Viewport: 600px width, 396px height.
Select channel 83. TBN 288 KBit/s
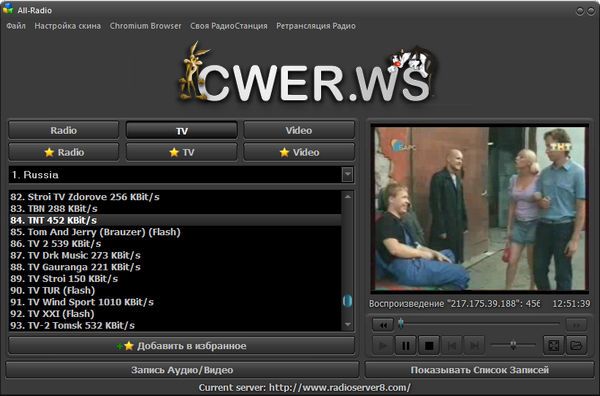point(175,209)
